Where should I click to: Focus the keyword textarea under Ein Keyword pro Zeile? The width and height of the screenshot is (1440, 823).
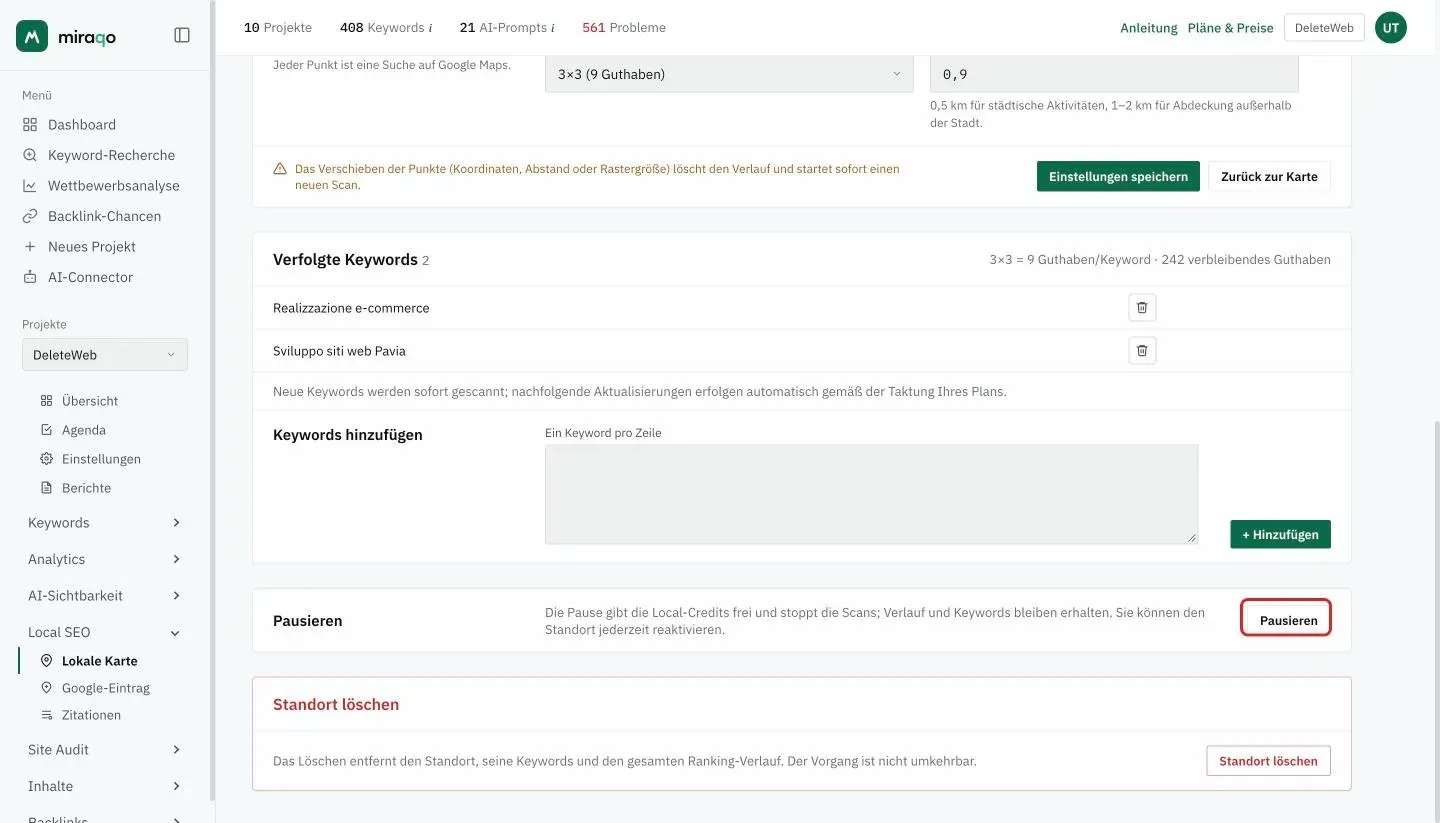coord(871,494)
